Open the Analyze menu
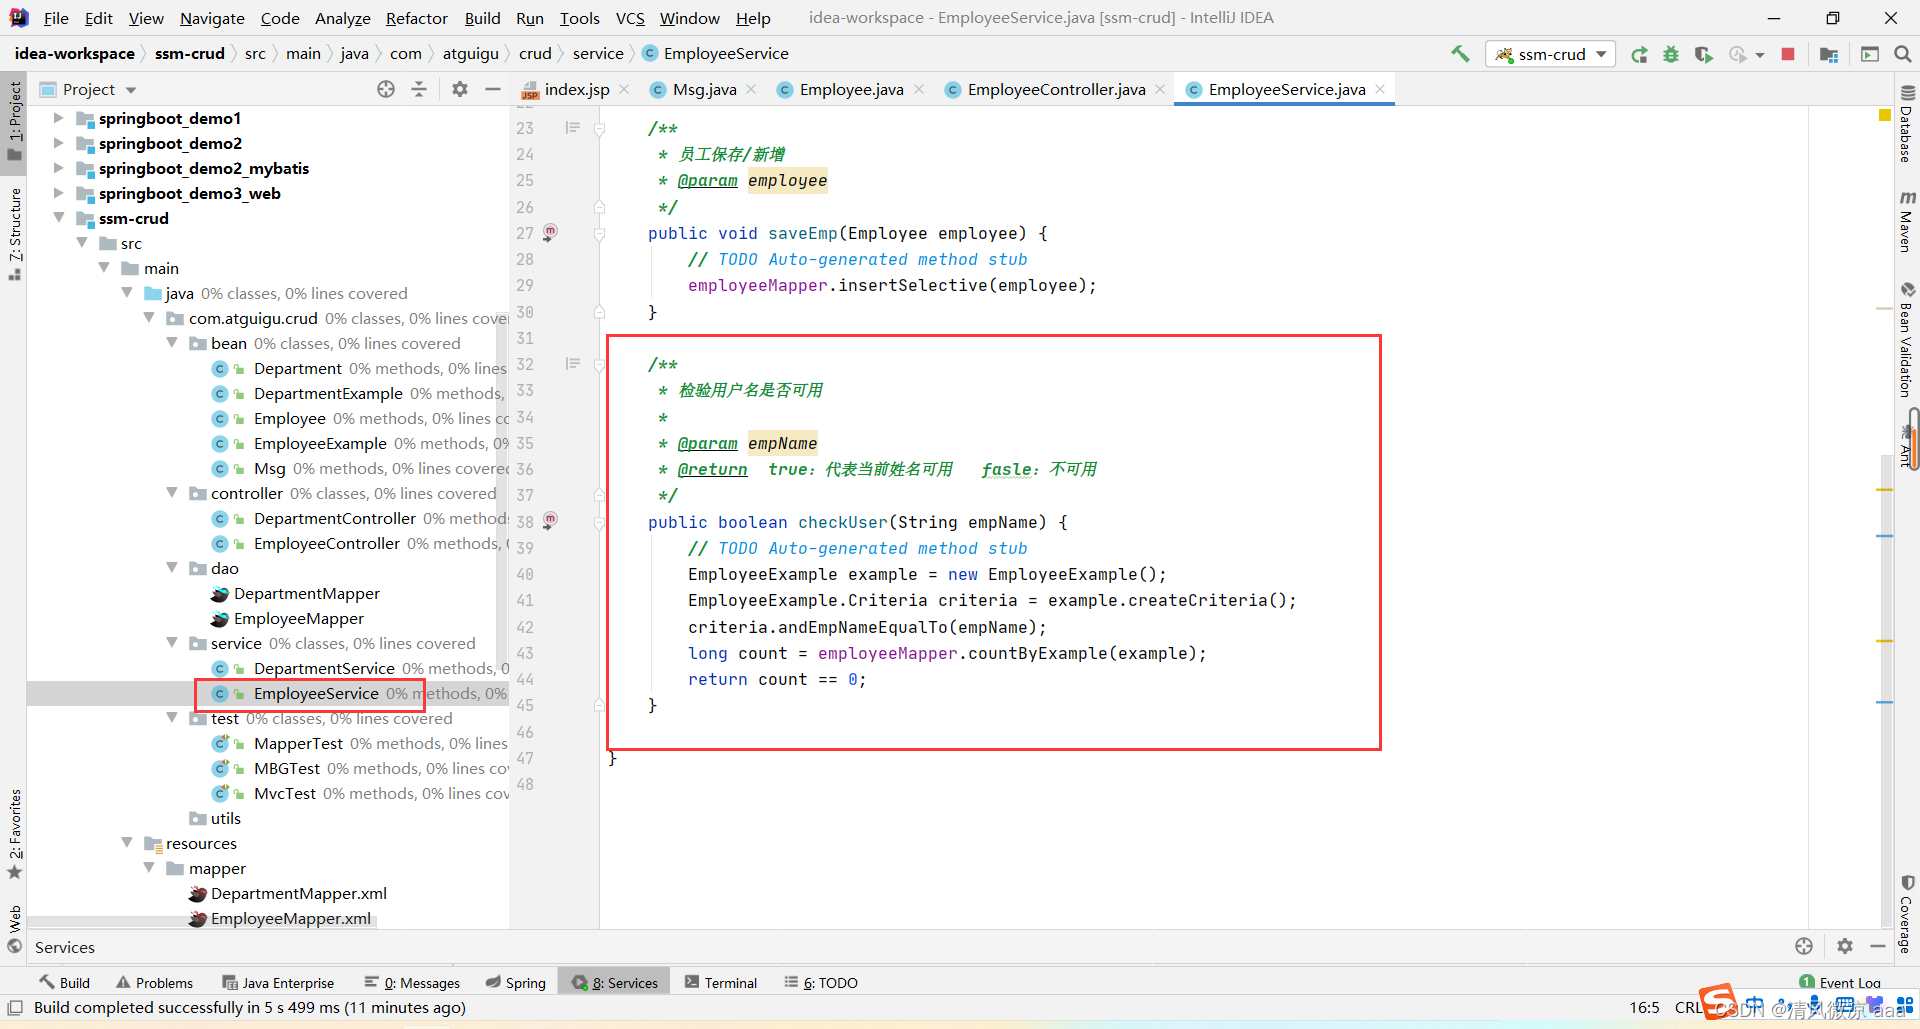 pos(342,18)
